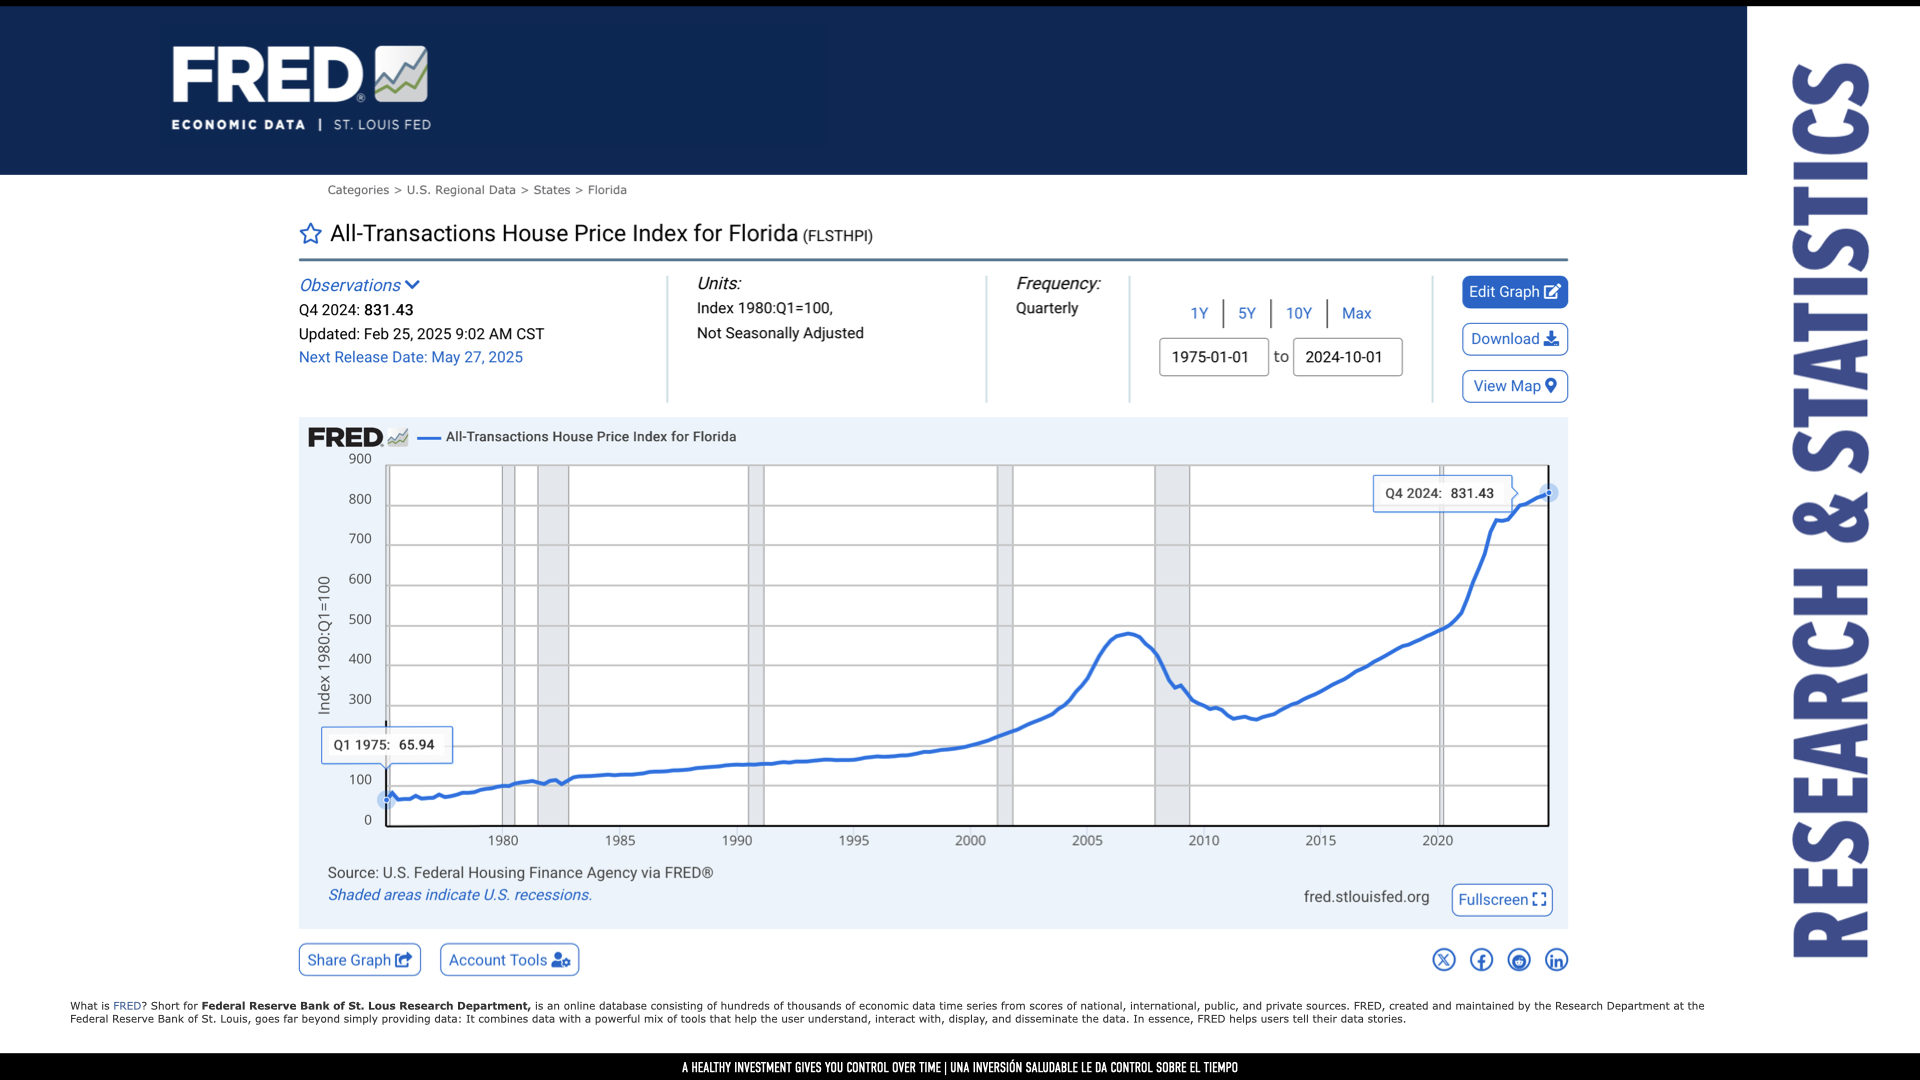
Task: Open the graph in Fullscreen
Action: pos(1502,899)
